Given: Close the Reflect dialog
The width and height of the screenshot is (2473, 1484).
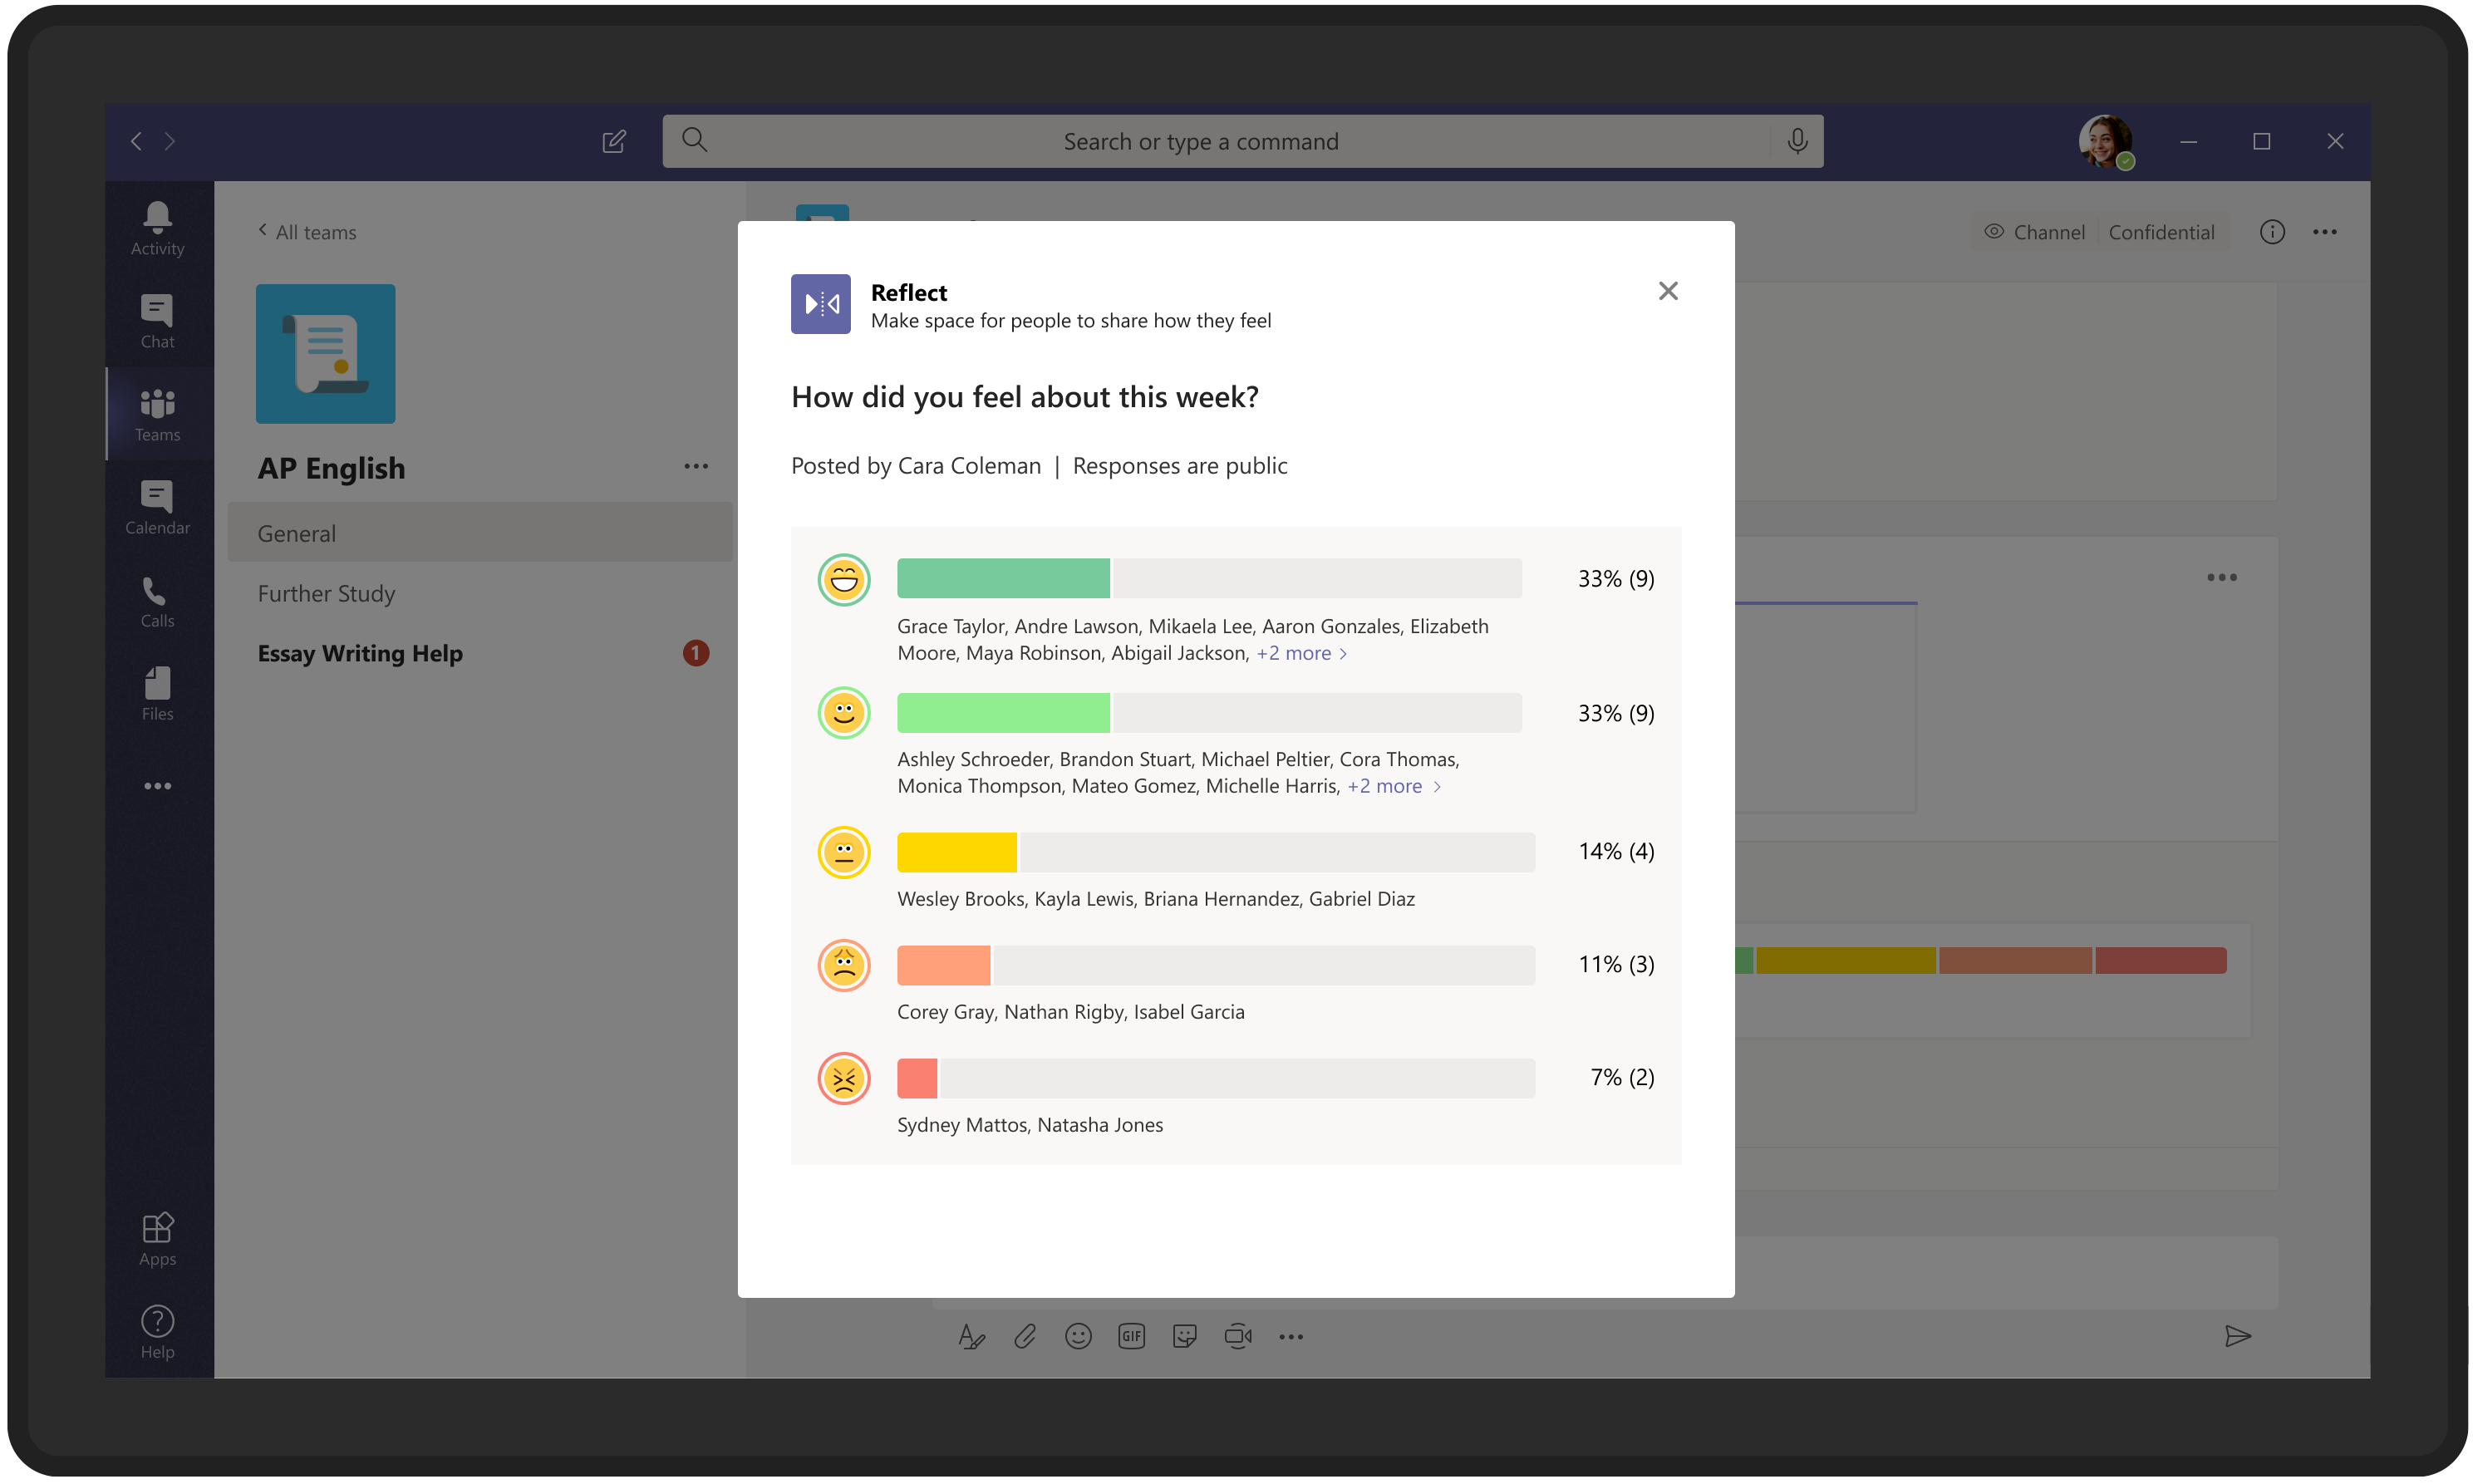Looking at the screenshot, I should tap(1667, 291).
